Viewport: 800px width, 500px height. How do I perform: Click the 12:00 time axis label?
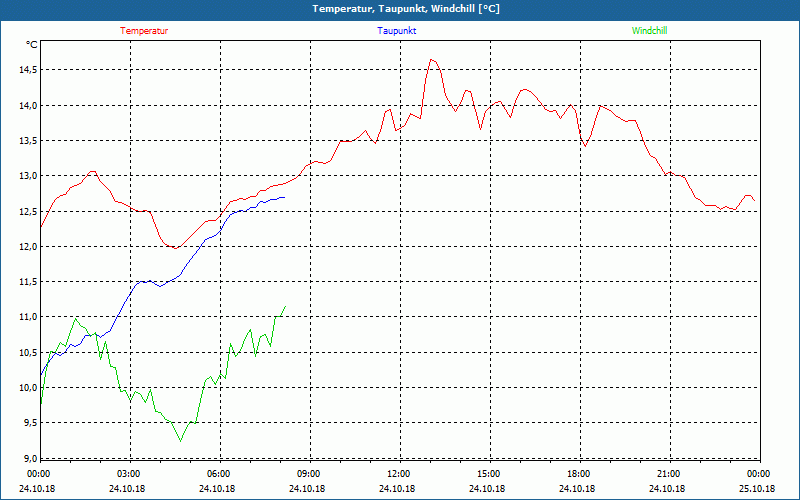400,474
